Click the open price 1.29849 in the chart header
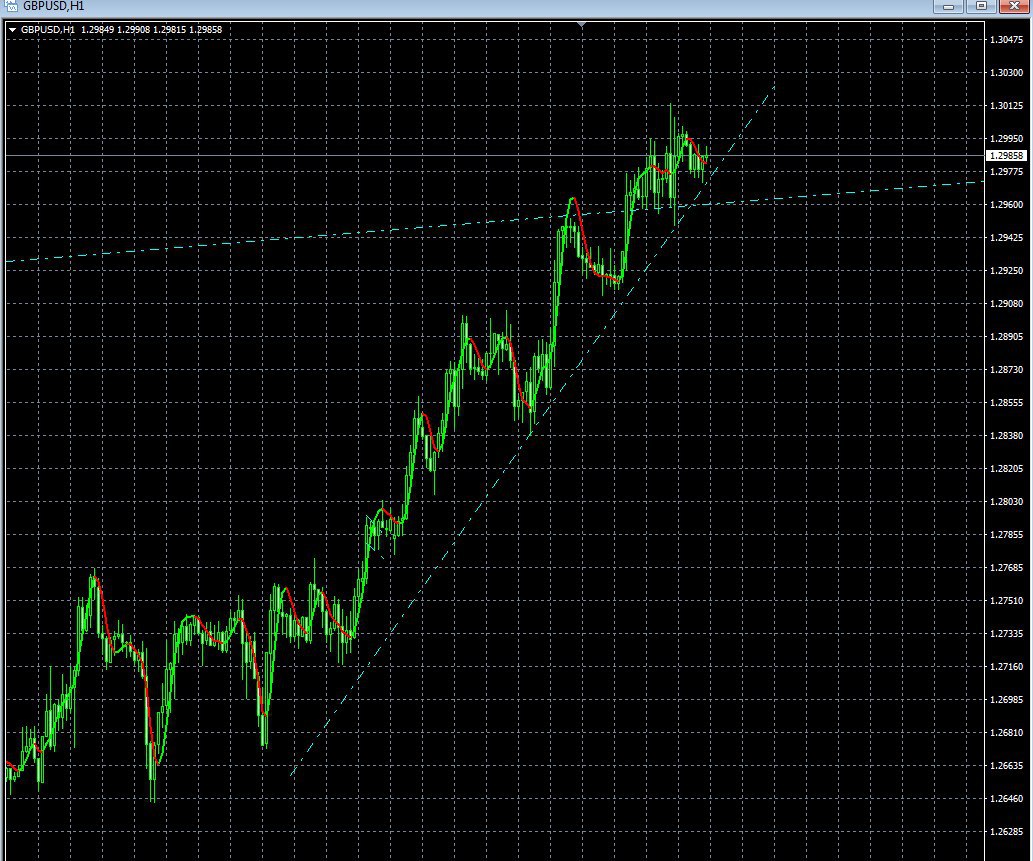The width and height of the screenshot is (1033, 861). [x=98, y=30]
